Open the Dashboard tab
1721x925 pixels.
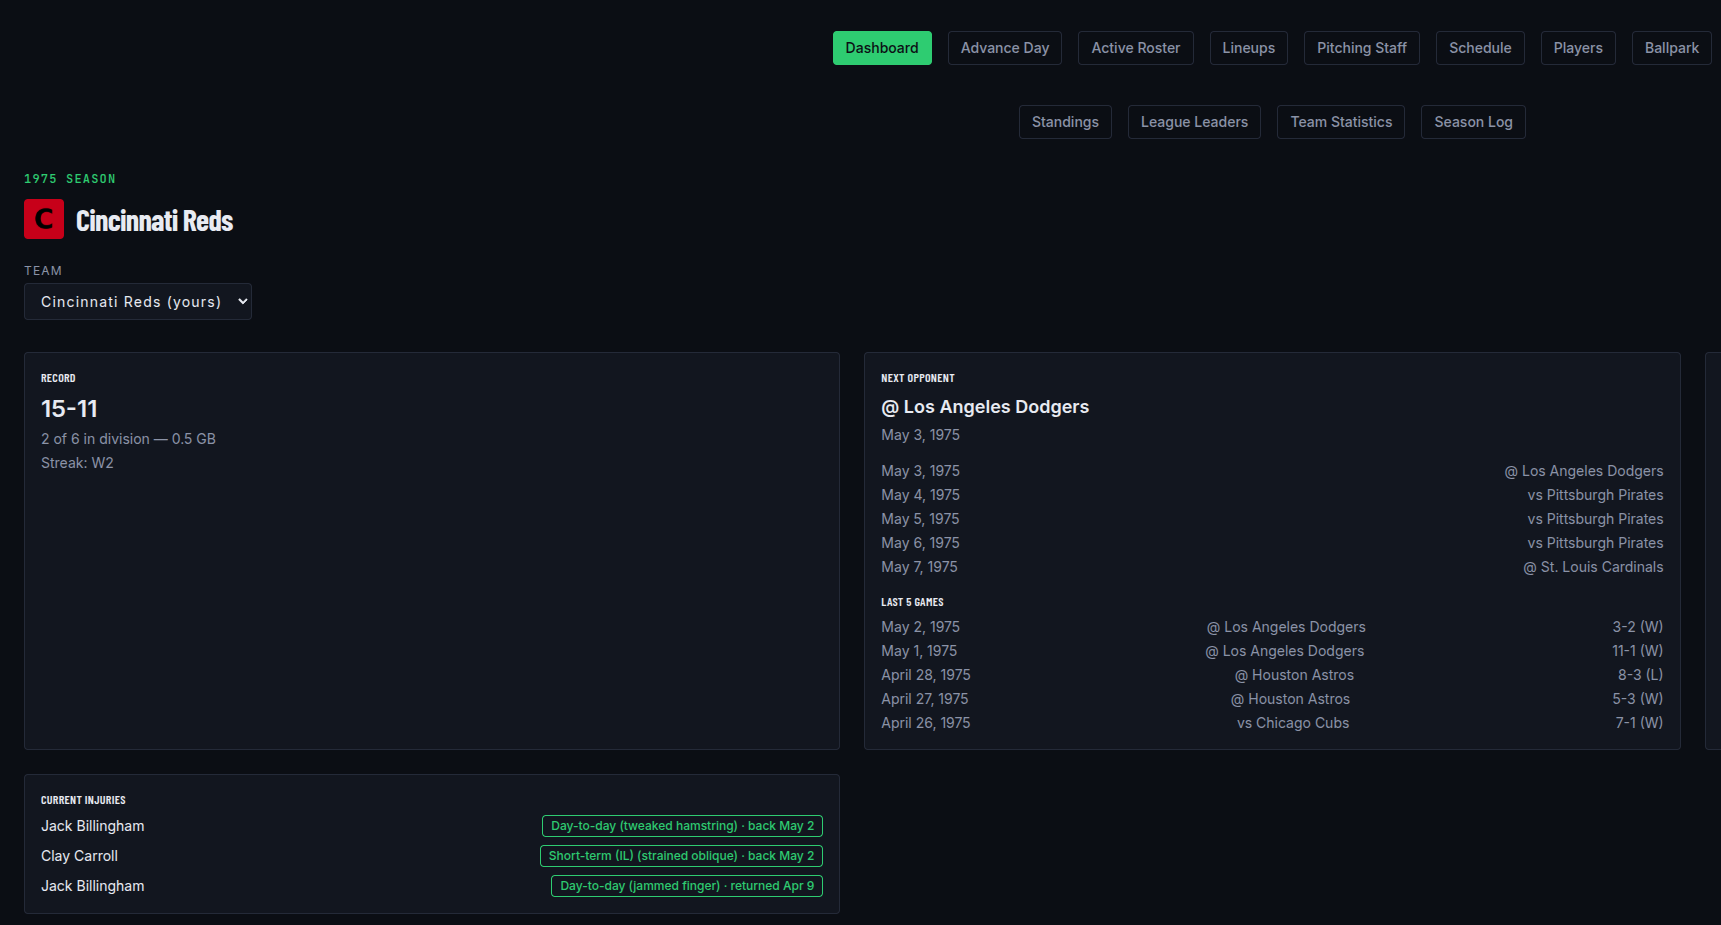pyautogui.click(x=882, y=48)
